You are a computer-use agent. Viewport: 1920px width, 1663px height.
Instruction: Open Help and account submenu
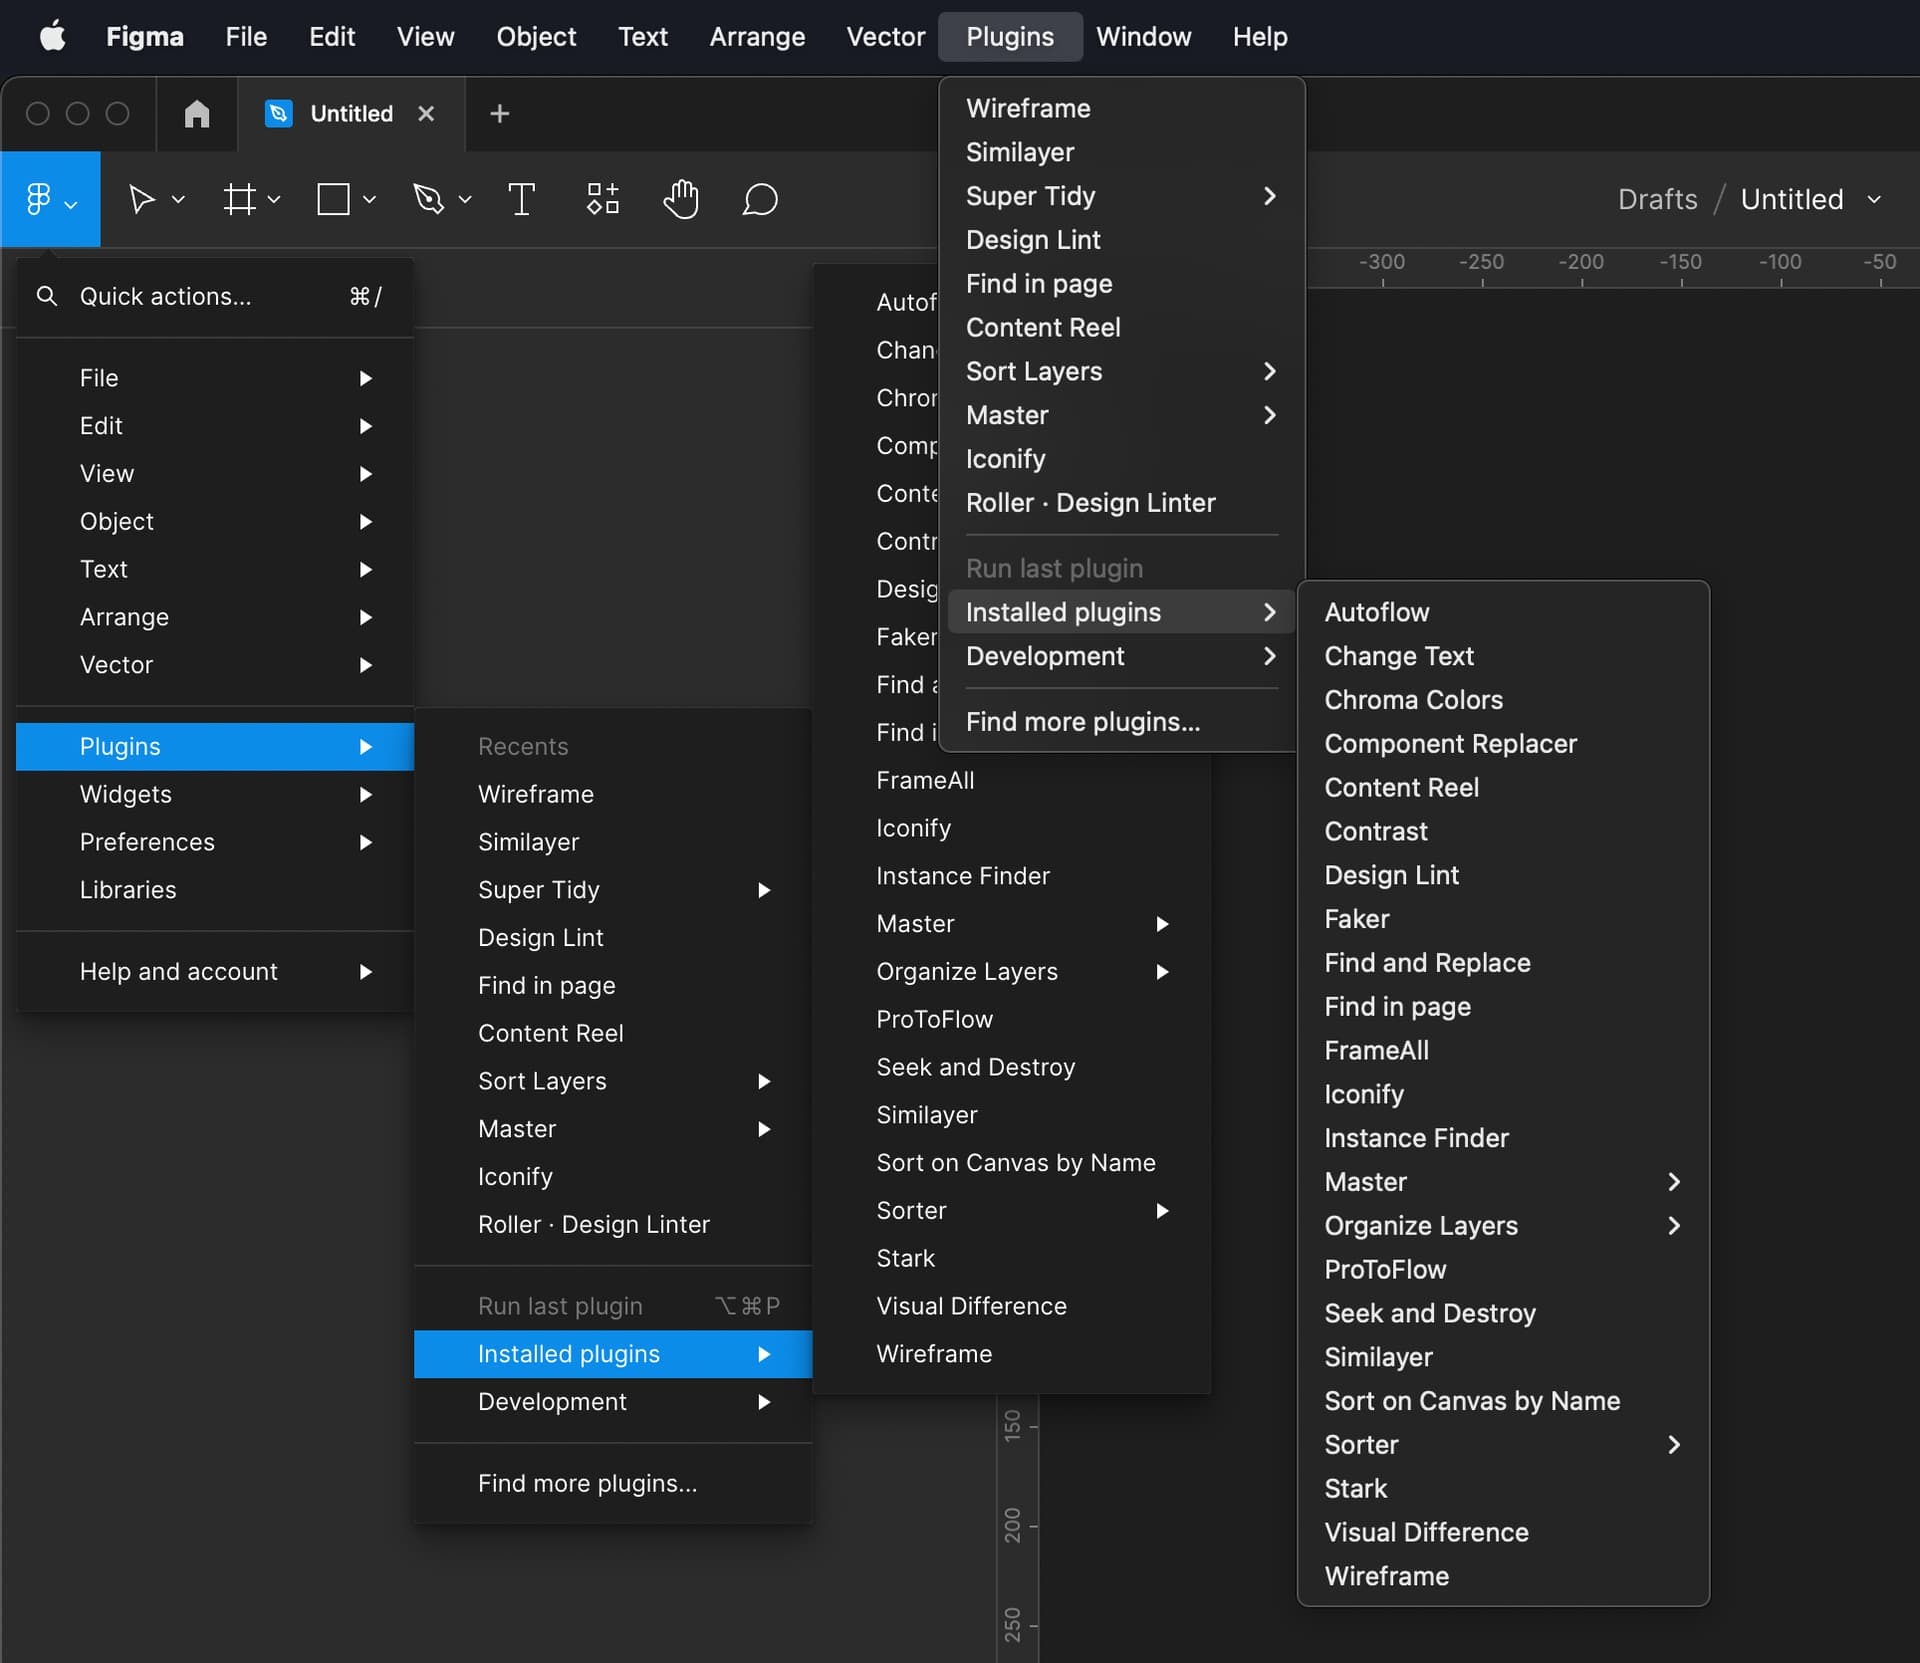coord(215,971)
